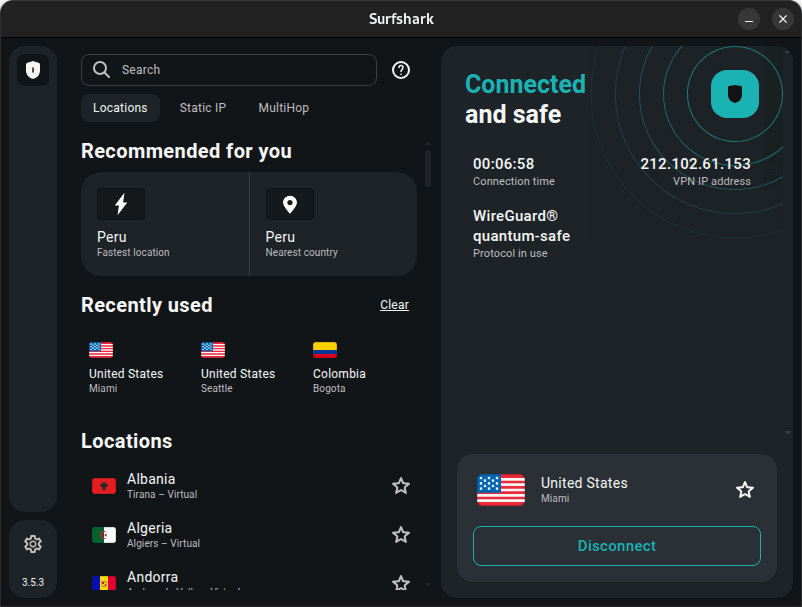Click the magnifier icon in search box
The width and height of the screenshot is (802, 607).
[x=101, y=70]
